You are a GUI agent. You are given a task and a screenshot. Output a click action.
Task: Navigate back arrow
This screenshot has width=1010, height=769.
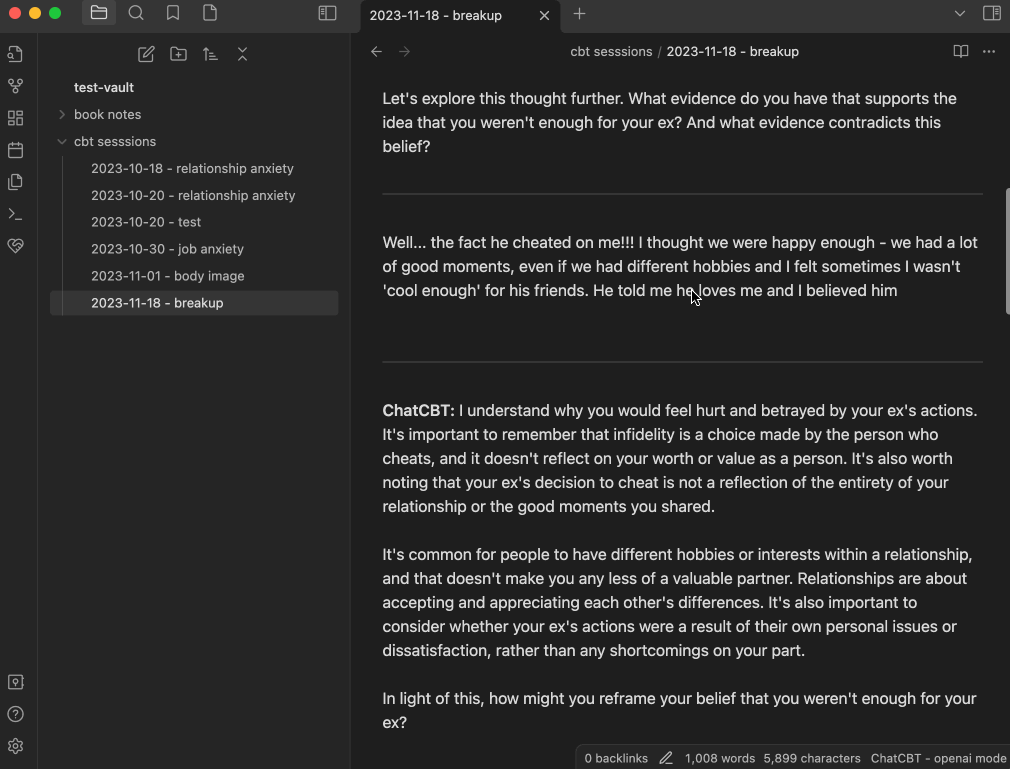[377, 52]
